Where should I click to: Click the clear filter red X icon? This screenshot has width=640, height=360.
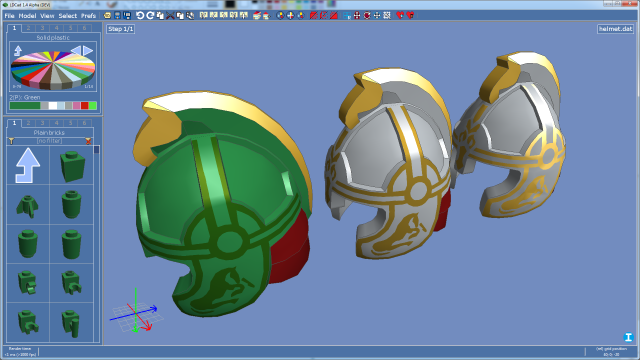(88, 141)
